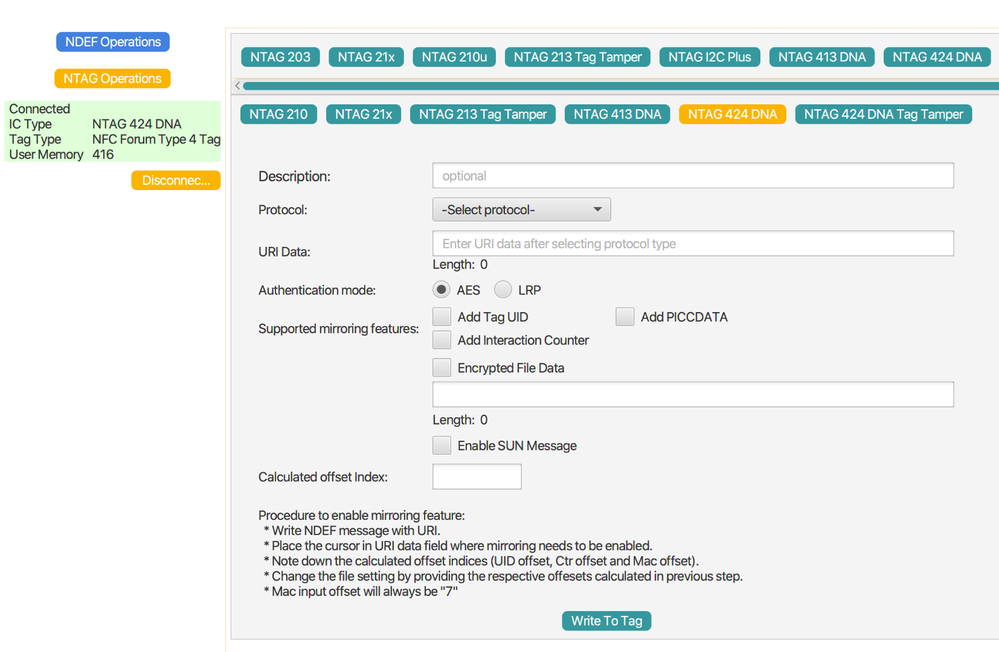The height and width of the screenshot is (652, 999).
Task: Select second-row NTAG 413 DNA tab
Action: pyautogui.click(x=617, y=114)
